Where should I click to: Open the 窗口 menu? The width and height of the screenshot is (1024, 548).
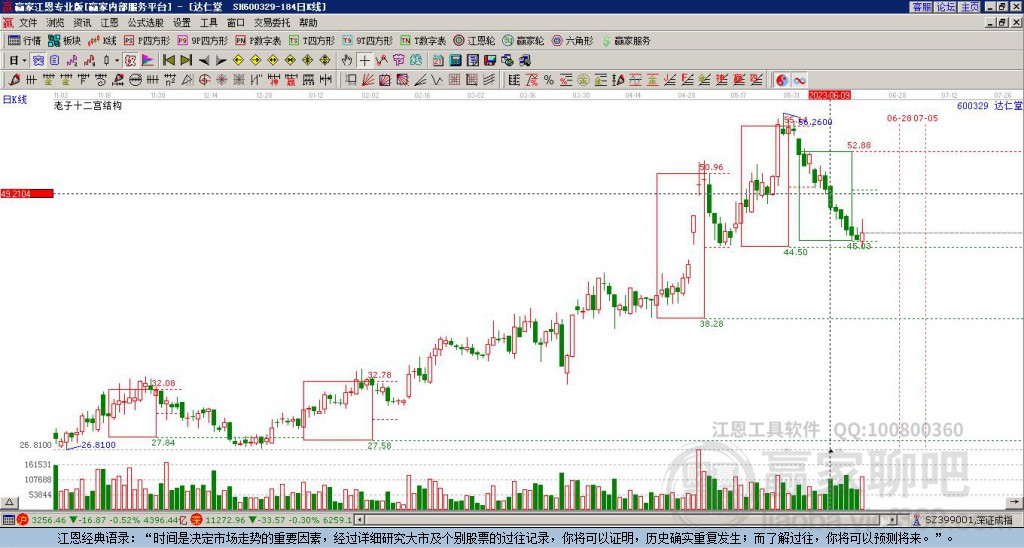point(236,23)
